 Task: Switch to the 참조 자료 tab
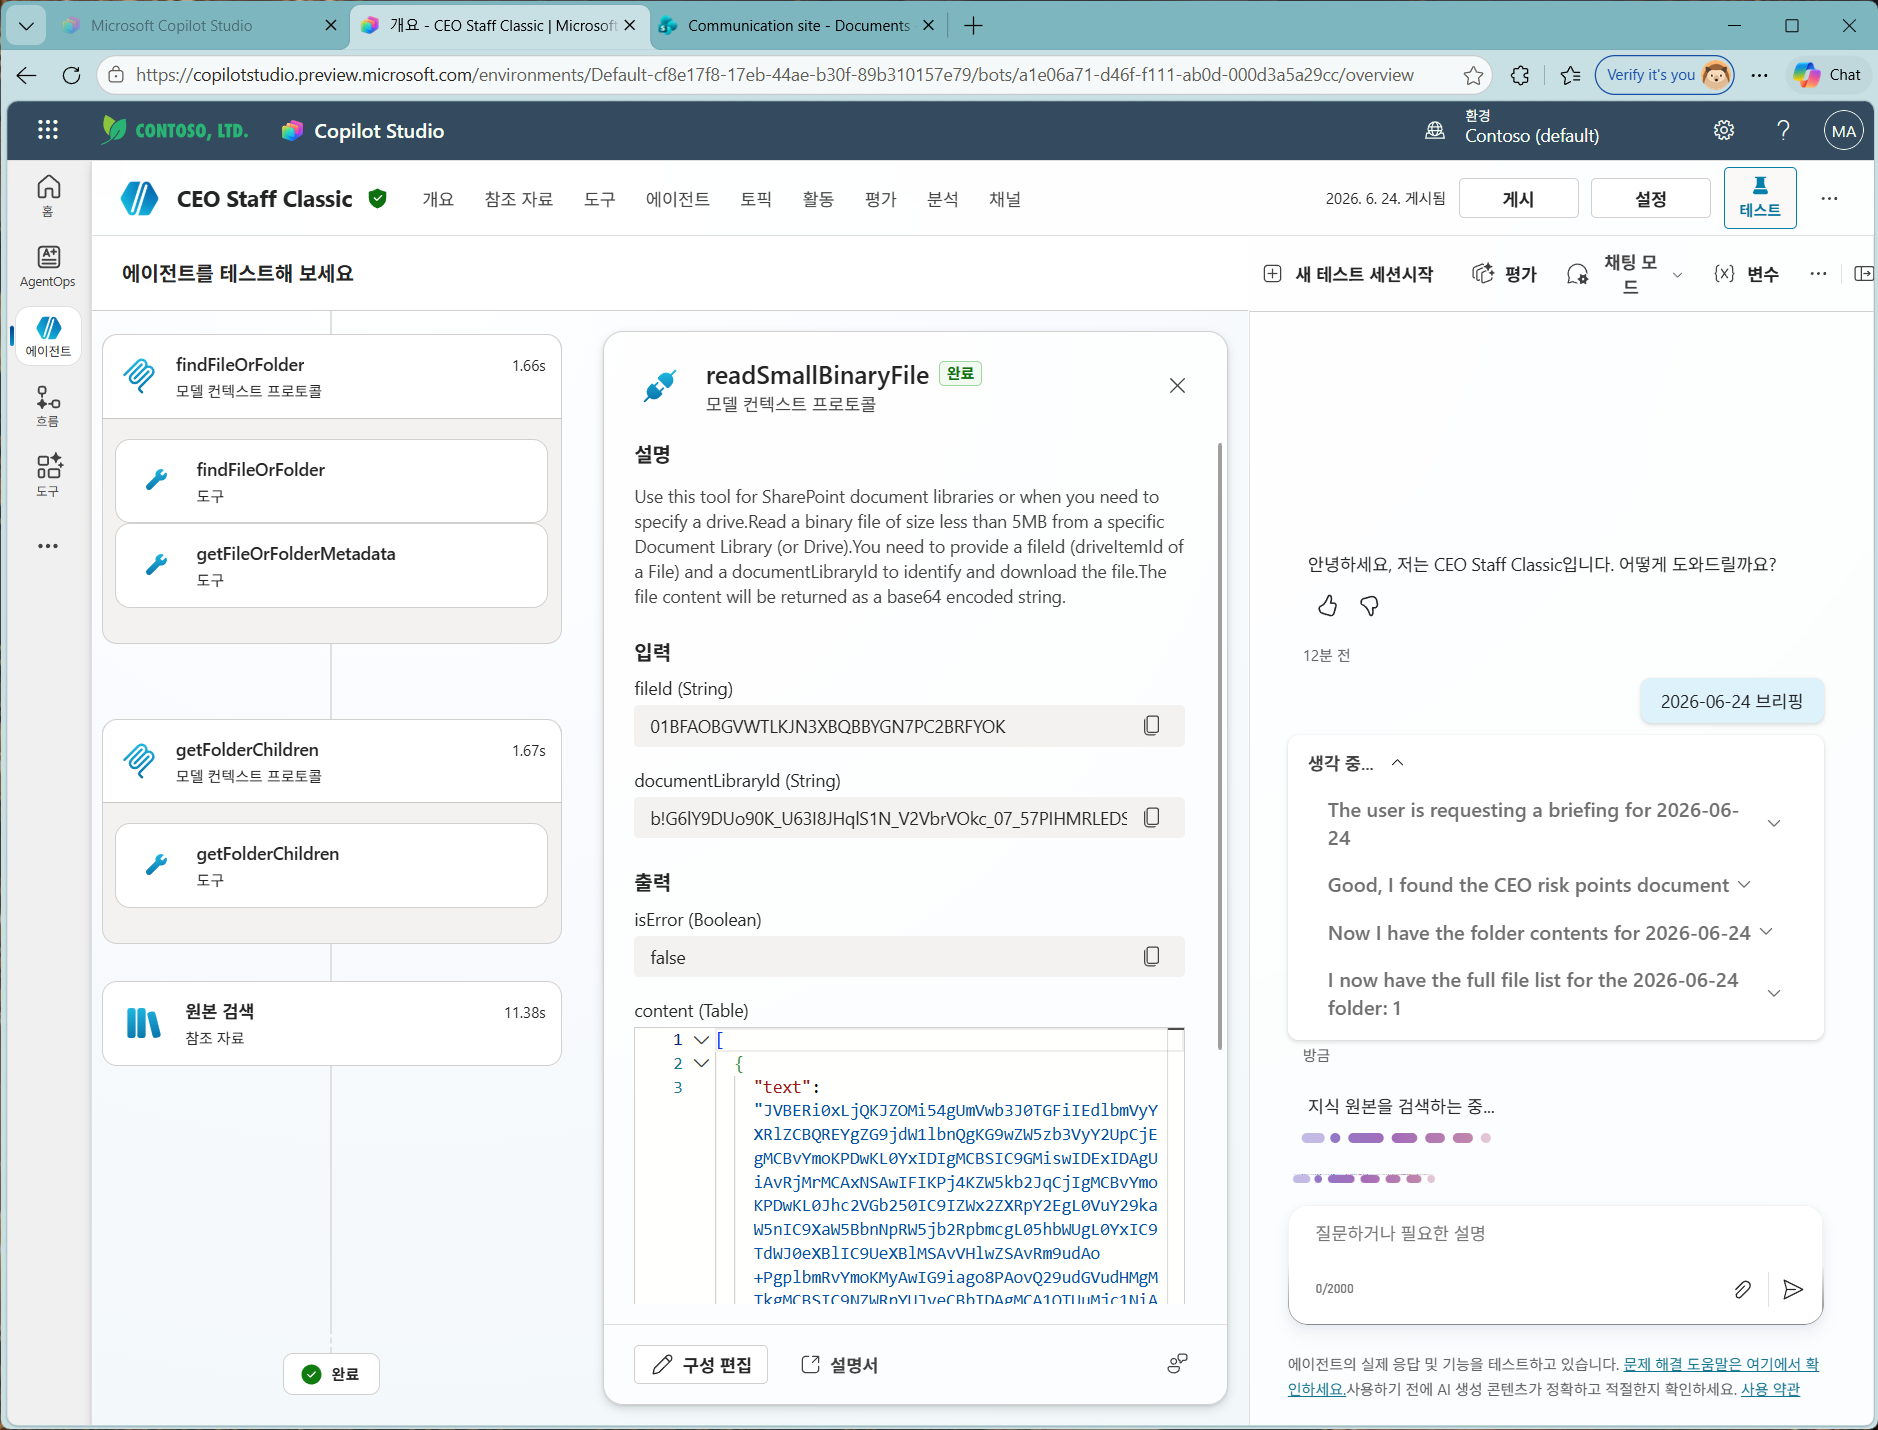tap(518, 199)
